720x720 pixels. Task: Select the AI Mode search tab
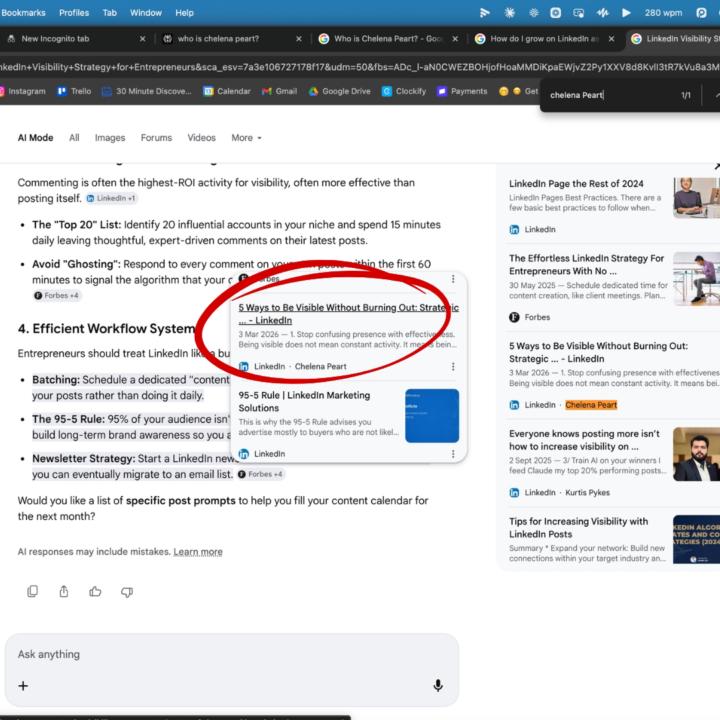(x=35, y=138)
